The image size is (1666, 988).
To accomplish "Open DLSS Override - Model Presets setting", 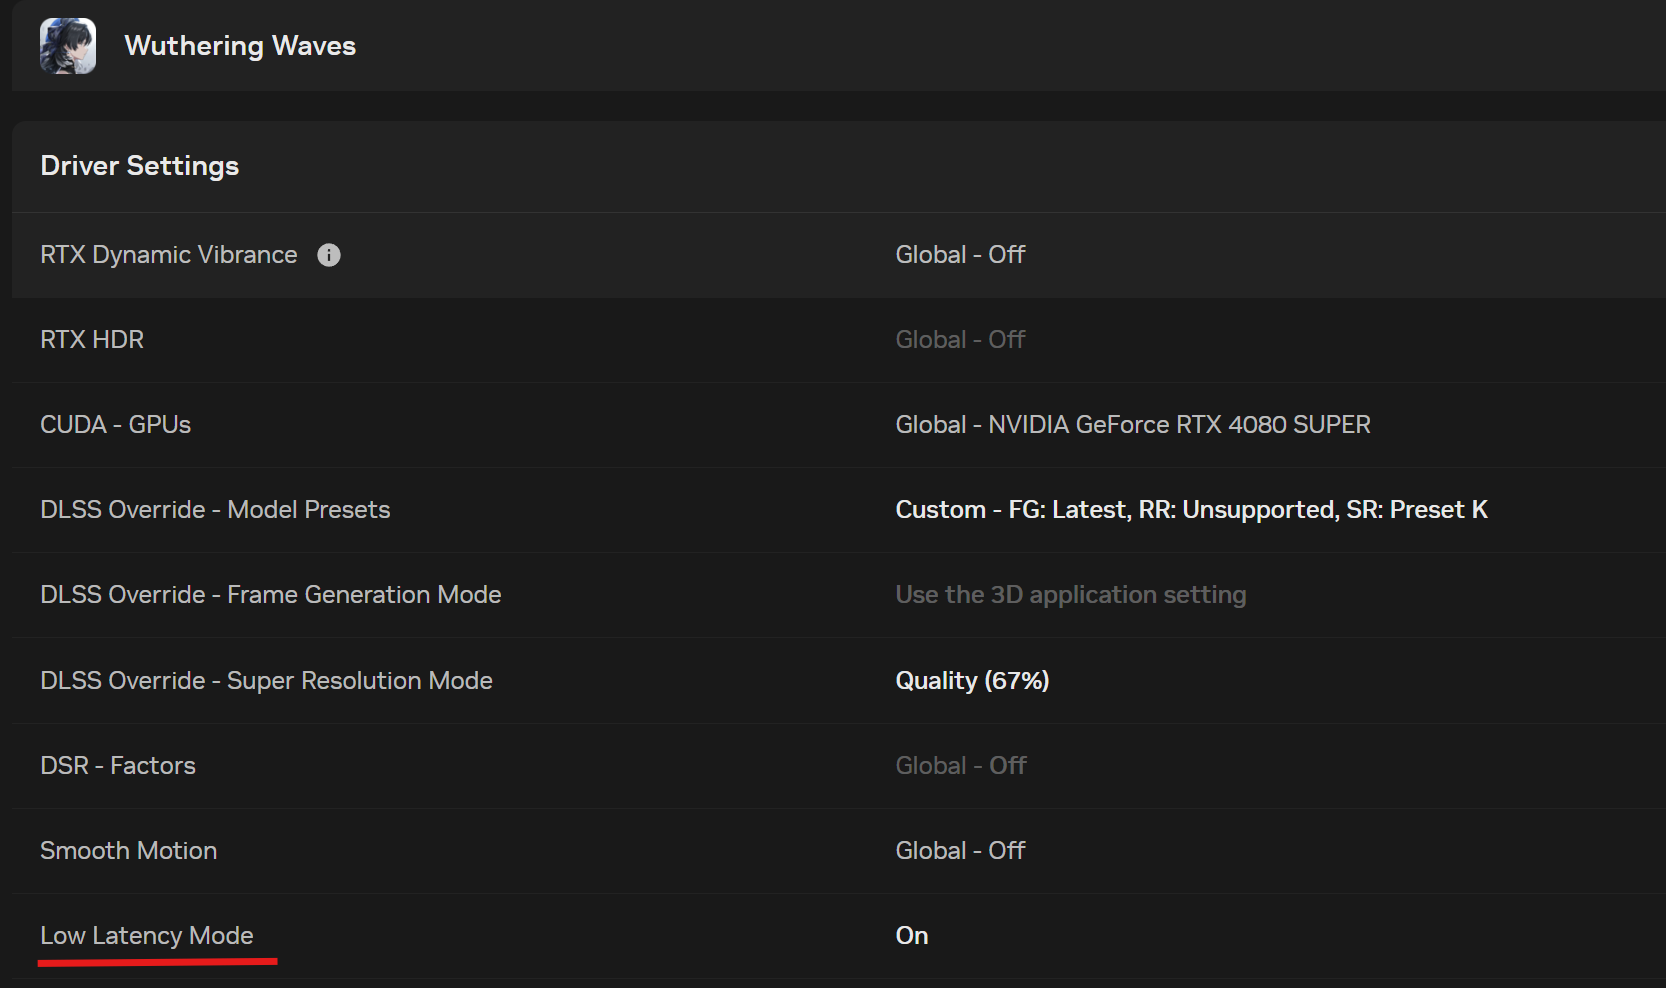I will [215, 510].
